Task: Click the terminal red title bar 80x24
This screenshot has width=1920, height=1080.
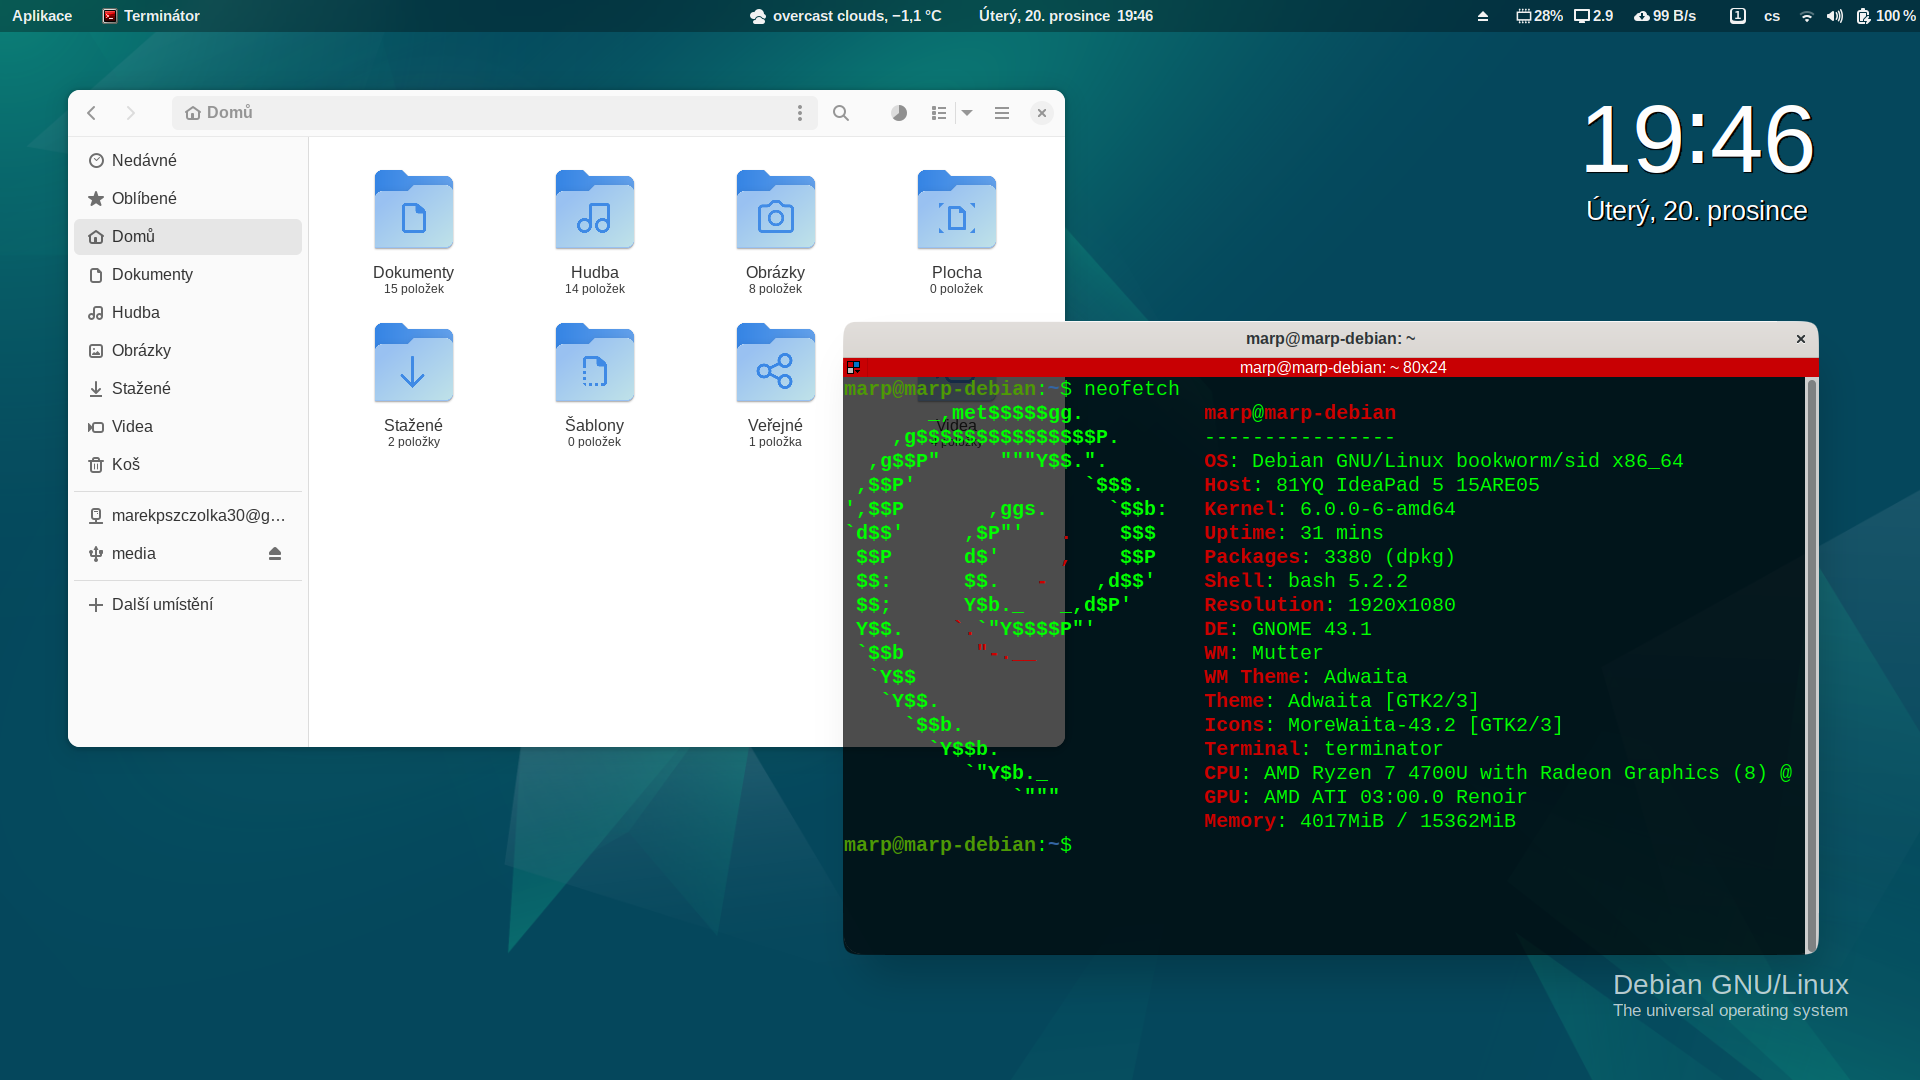Action: pyautogui.click(x=1343, y=367)
